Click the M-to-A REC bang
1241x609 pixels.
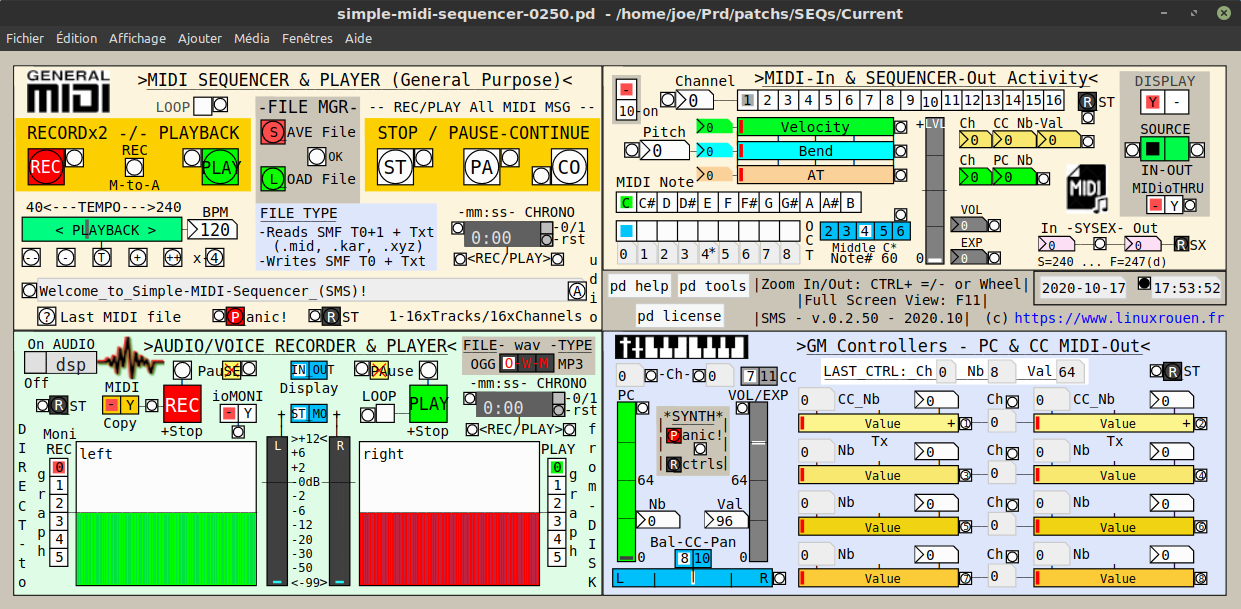pos(135,168)
